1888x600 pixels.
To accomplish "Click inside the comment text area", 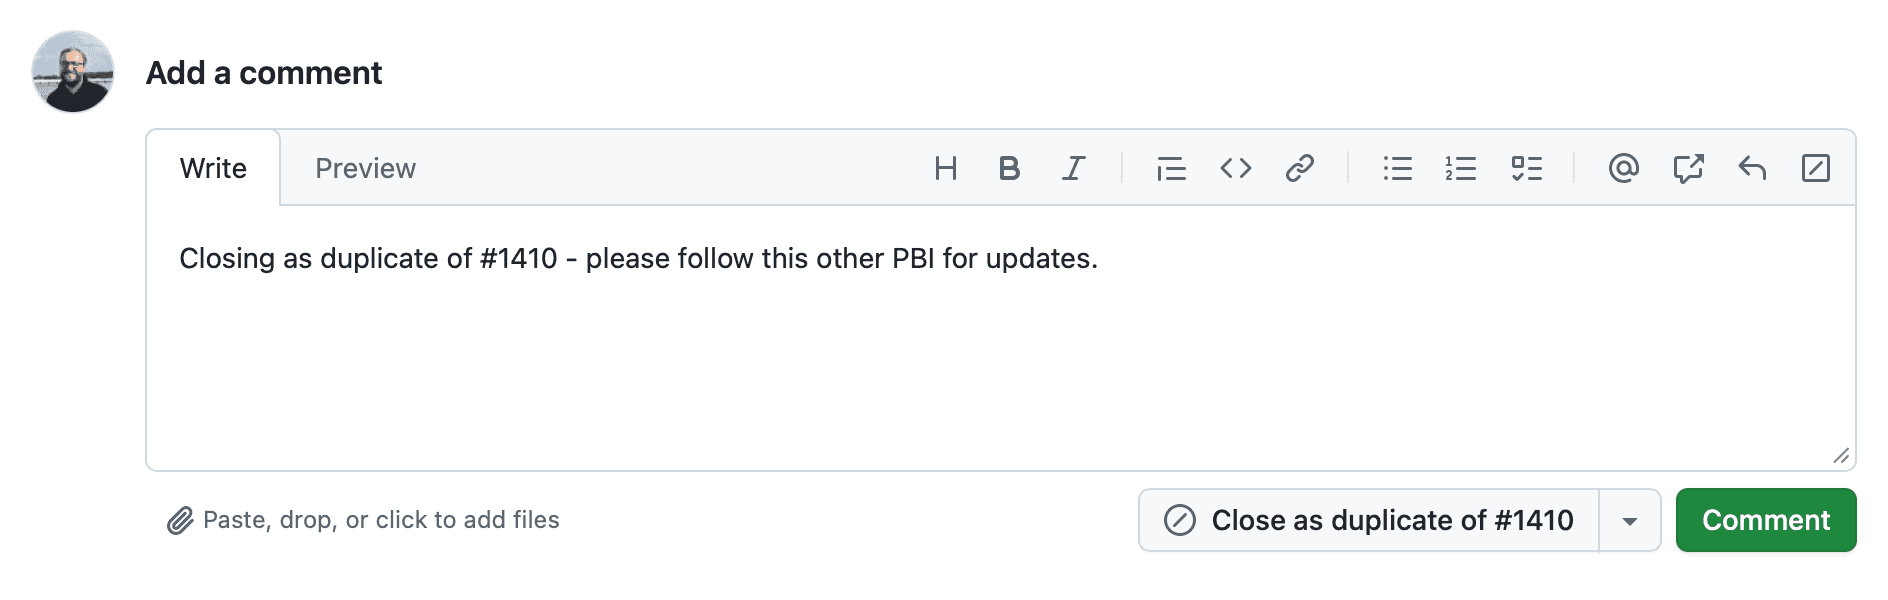I will coord(1000,360).
